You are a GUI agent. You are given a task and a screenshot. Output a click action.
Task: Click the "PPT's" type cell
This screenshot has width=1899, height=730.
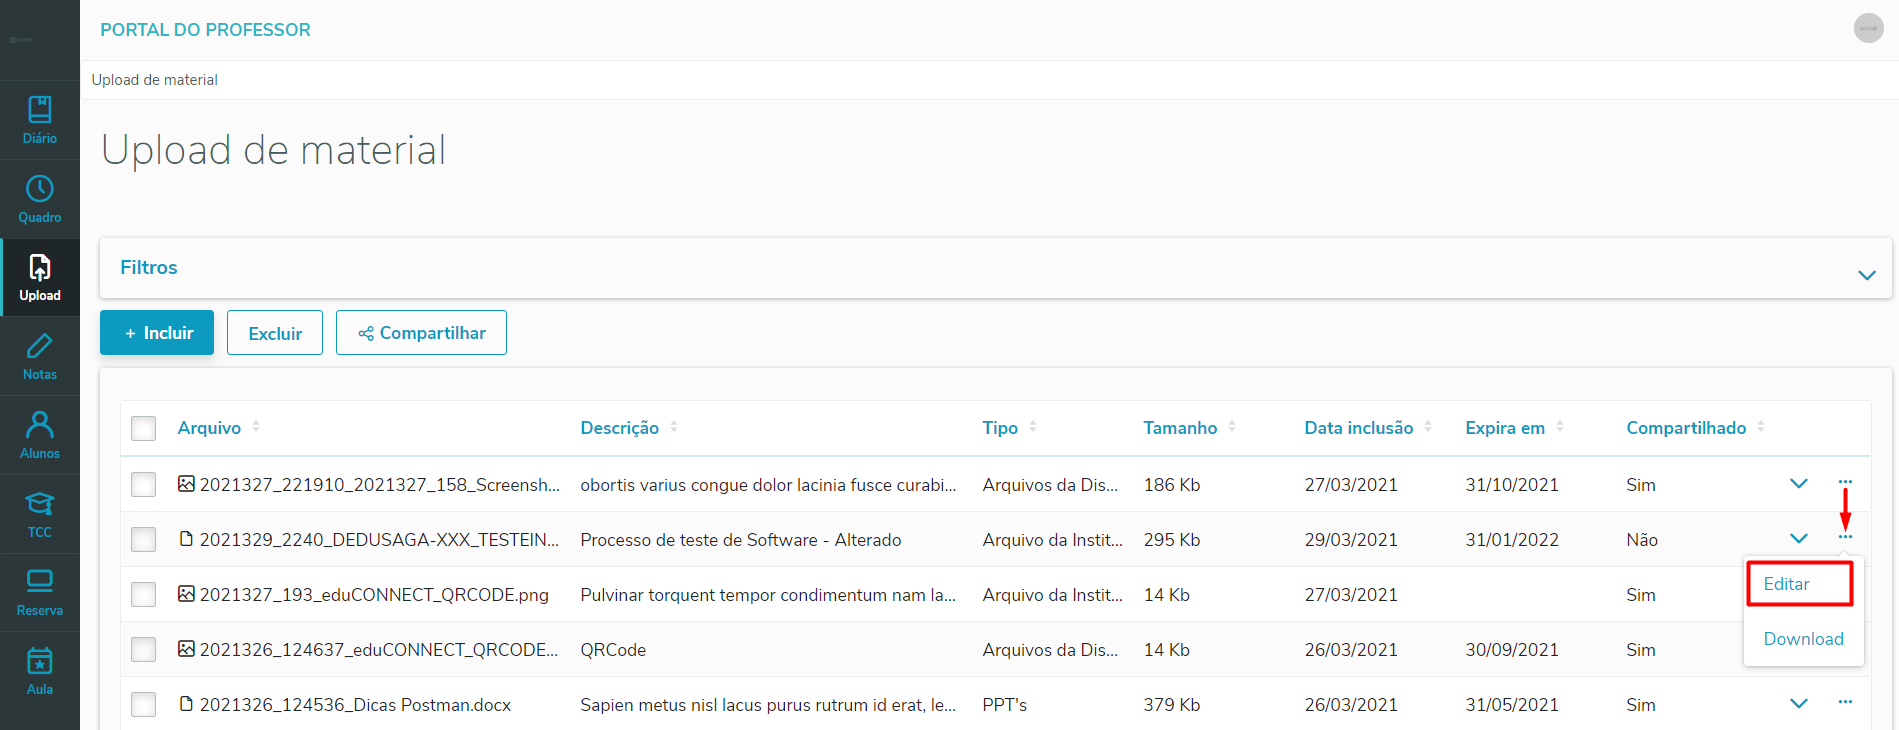(x=1004, y=705)
